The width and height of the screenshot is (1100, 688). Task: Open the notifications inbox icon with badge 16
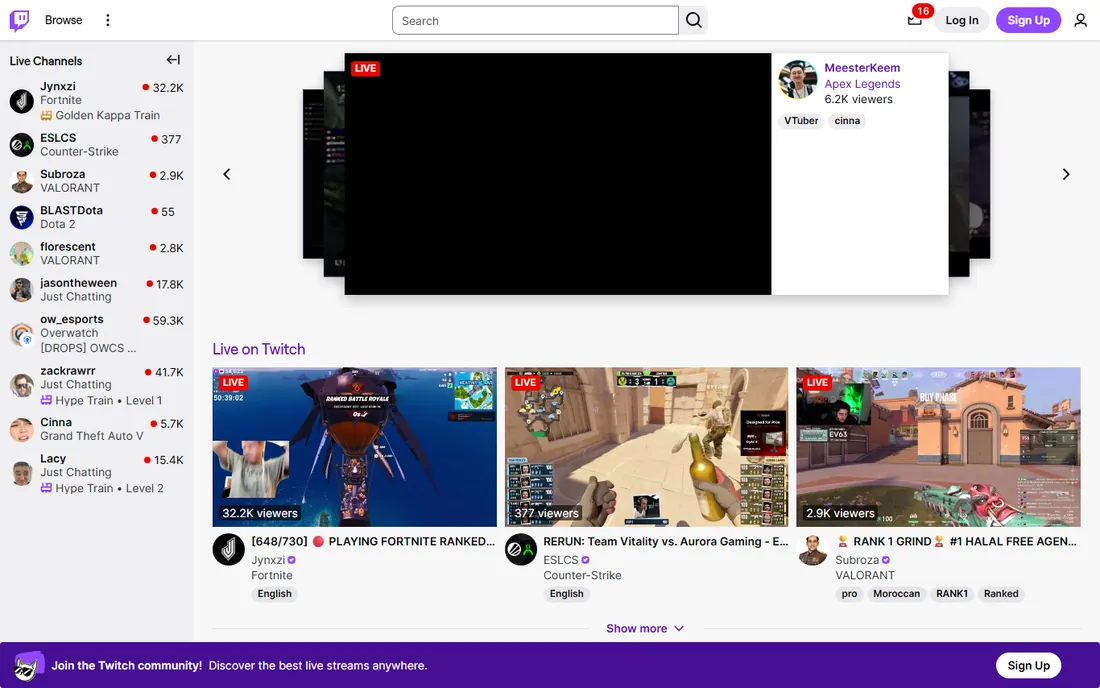[x=914, y=20]
